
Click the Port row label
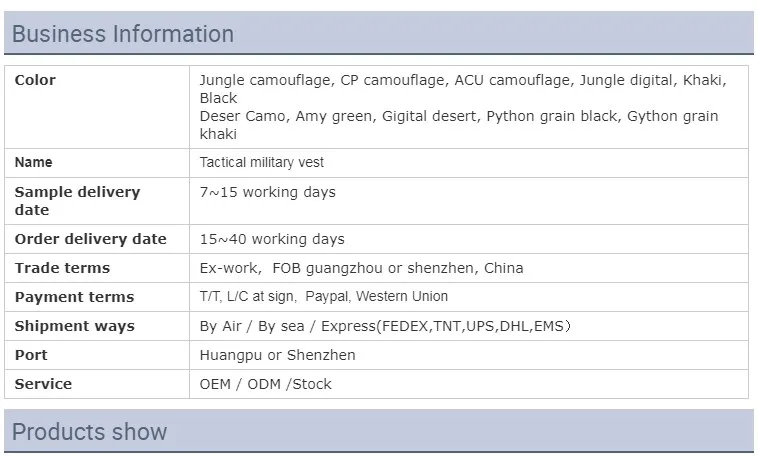(31, 355)
